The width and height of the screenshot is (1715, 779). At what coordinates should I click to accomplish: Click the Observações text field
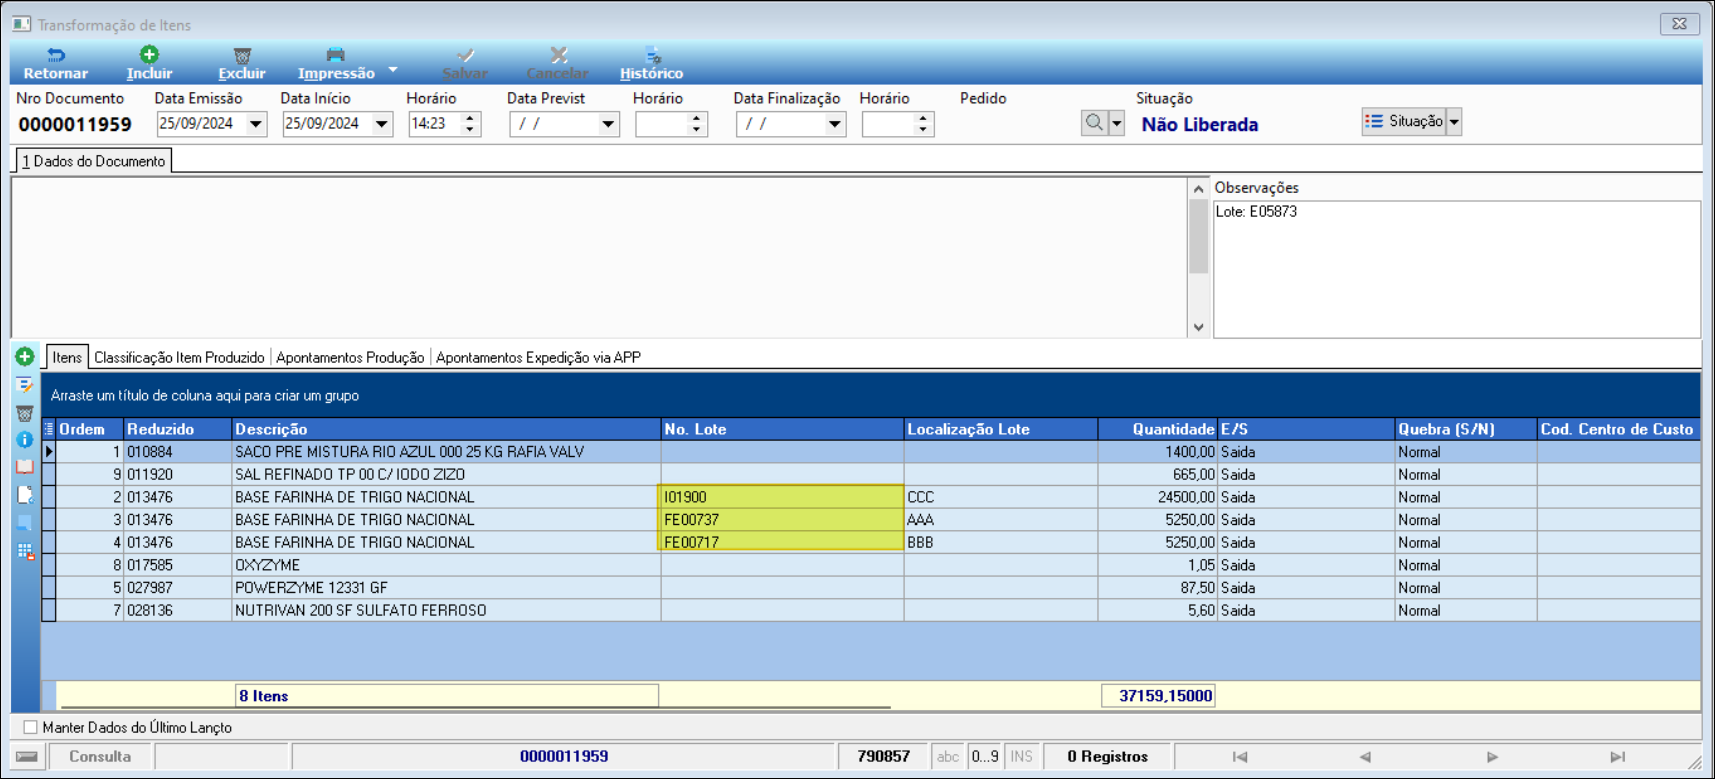pos(1456,269)
